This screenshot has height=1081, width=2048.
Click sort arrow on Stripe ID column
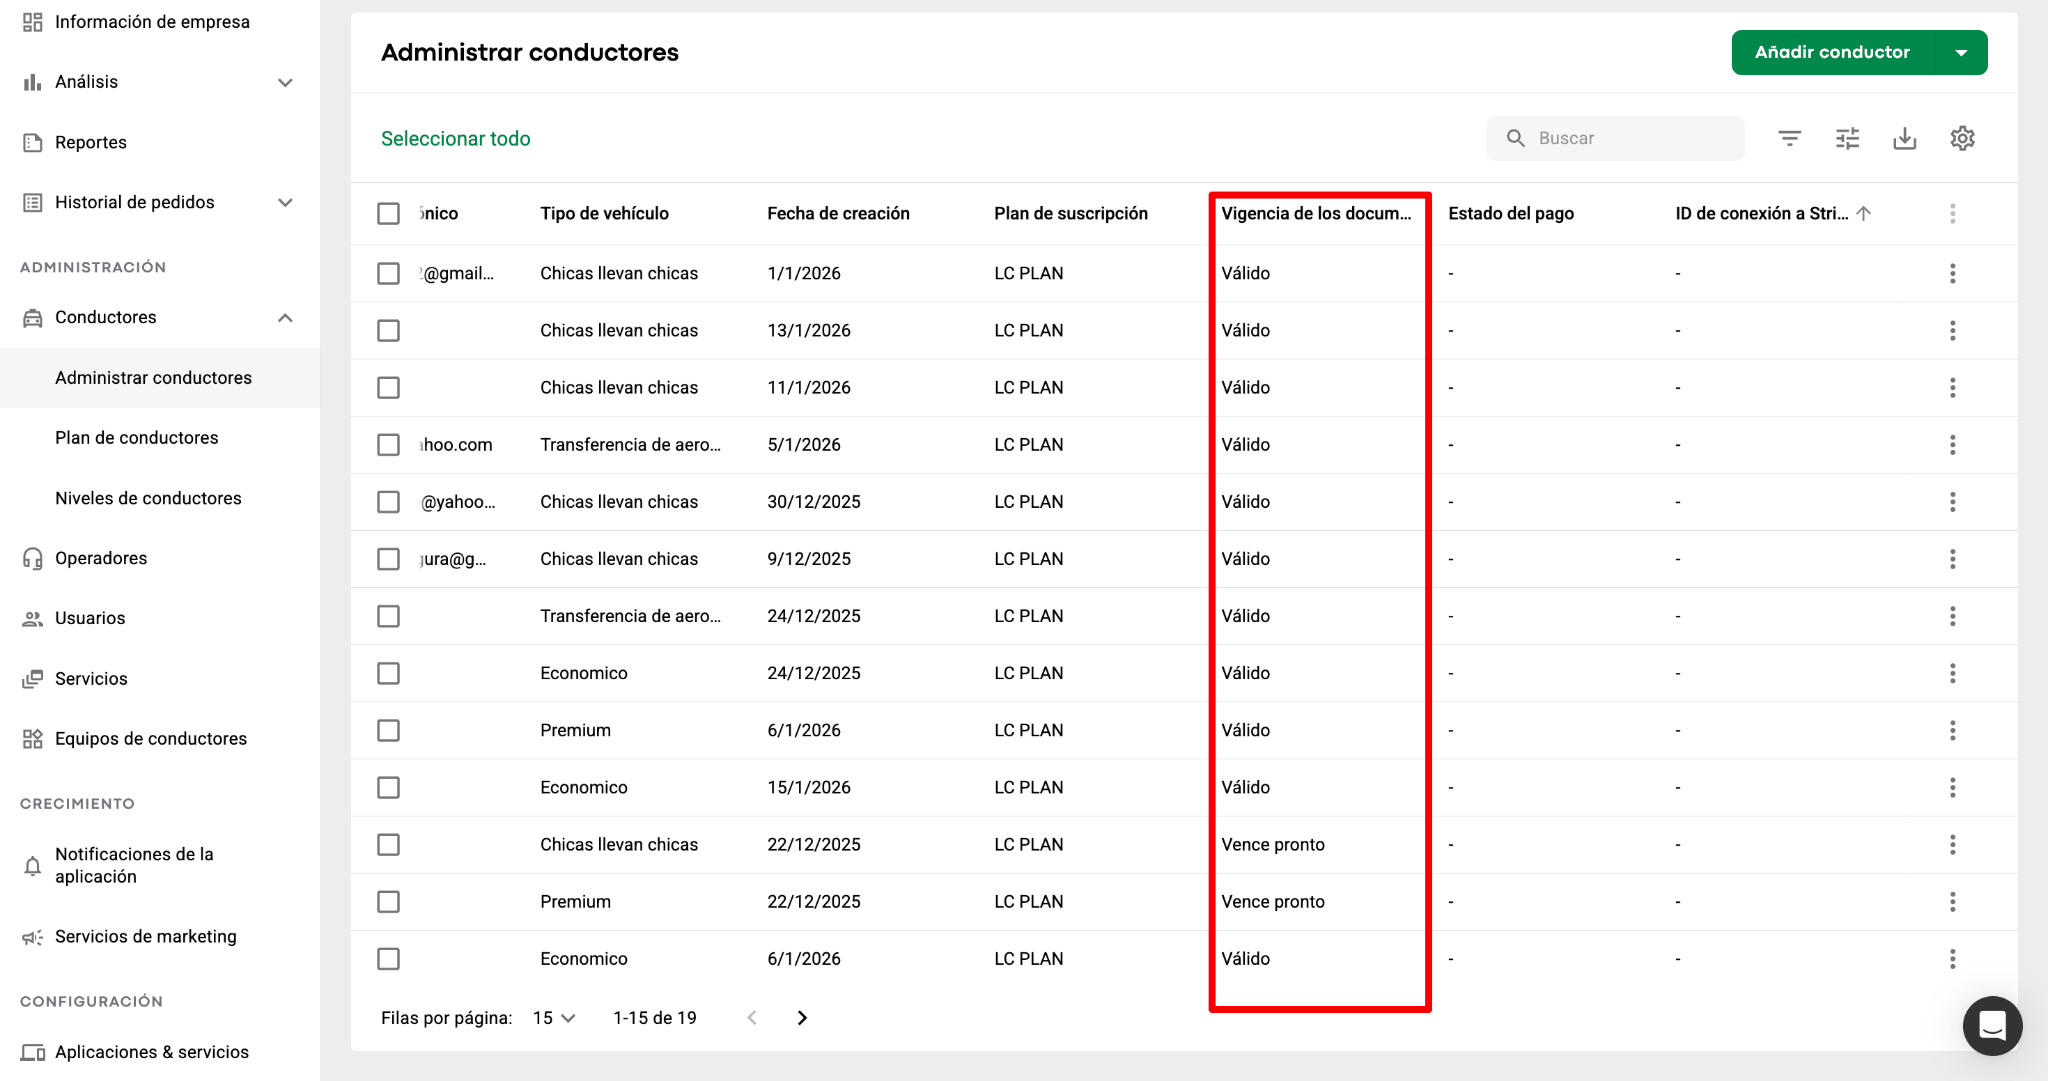(x=1864, y=213)
